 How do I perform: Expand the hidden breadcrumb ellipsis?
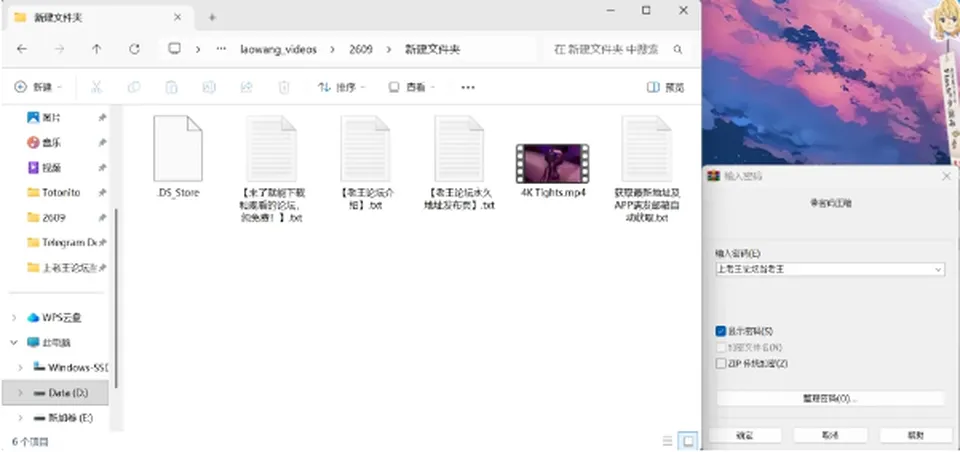(222, 50)
